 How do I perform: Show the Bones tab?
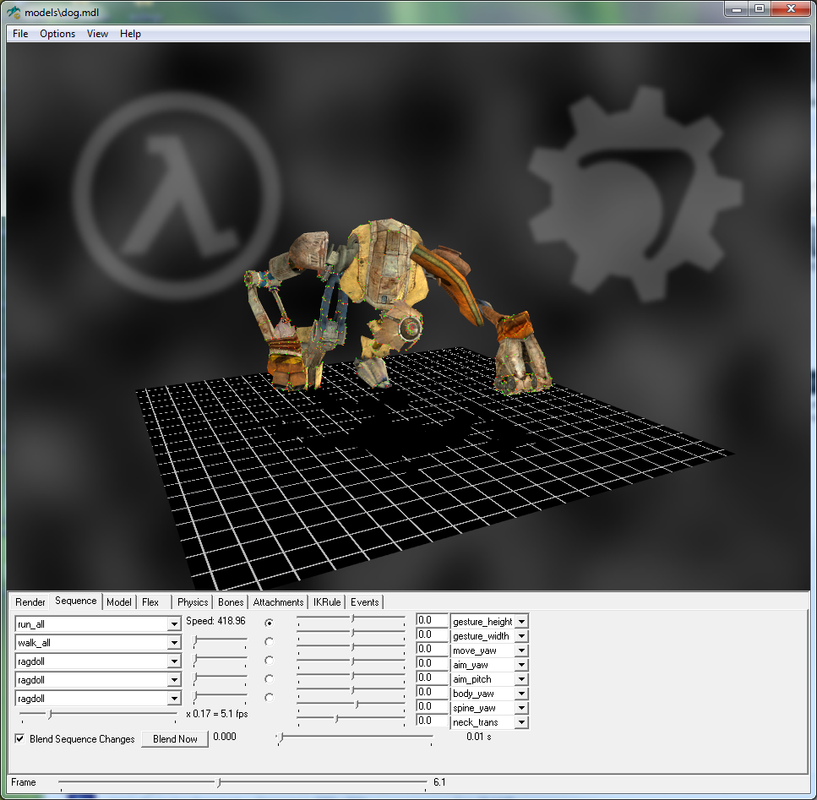point(230,602)
